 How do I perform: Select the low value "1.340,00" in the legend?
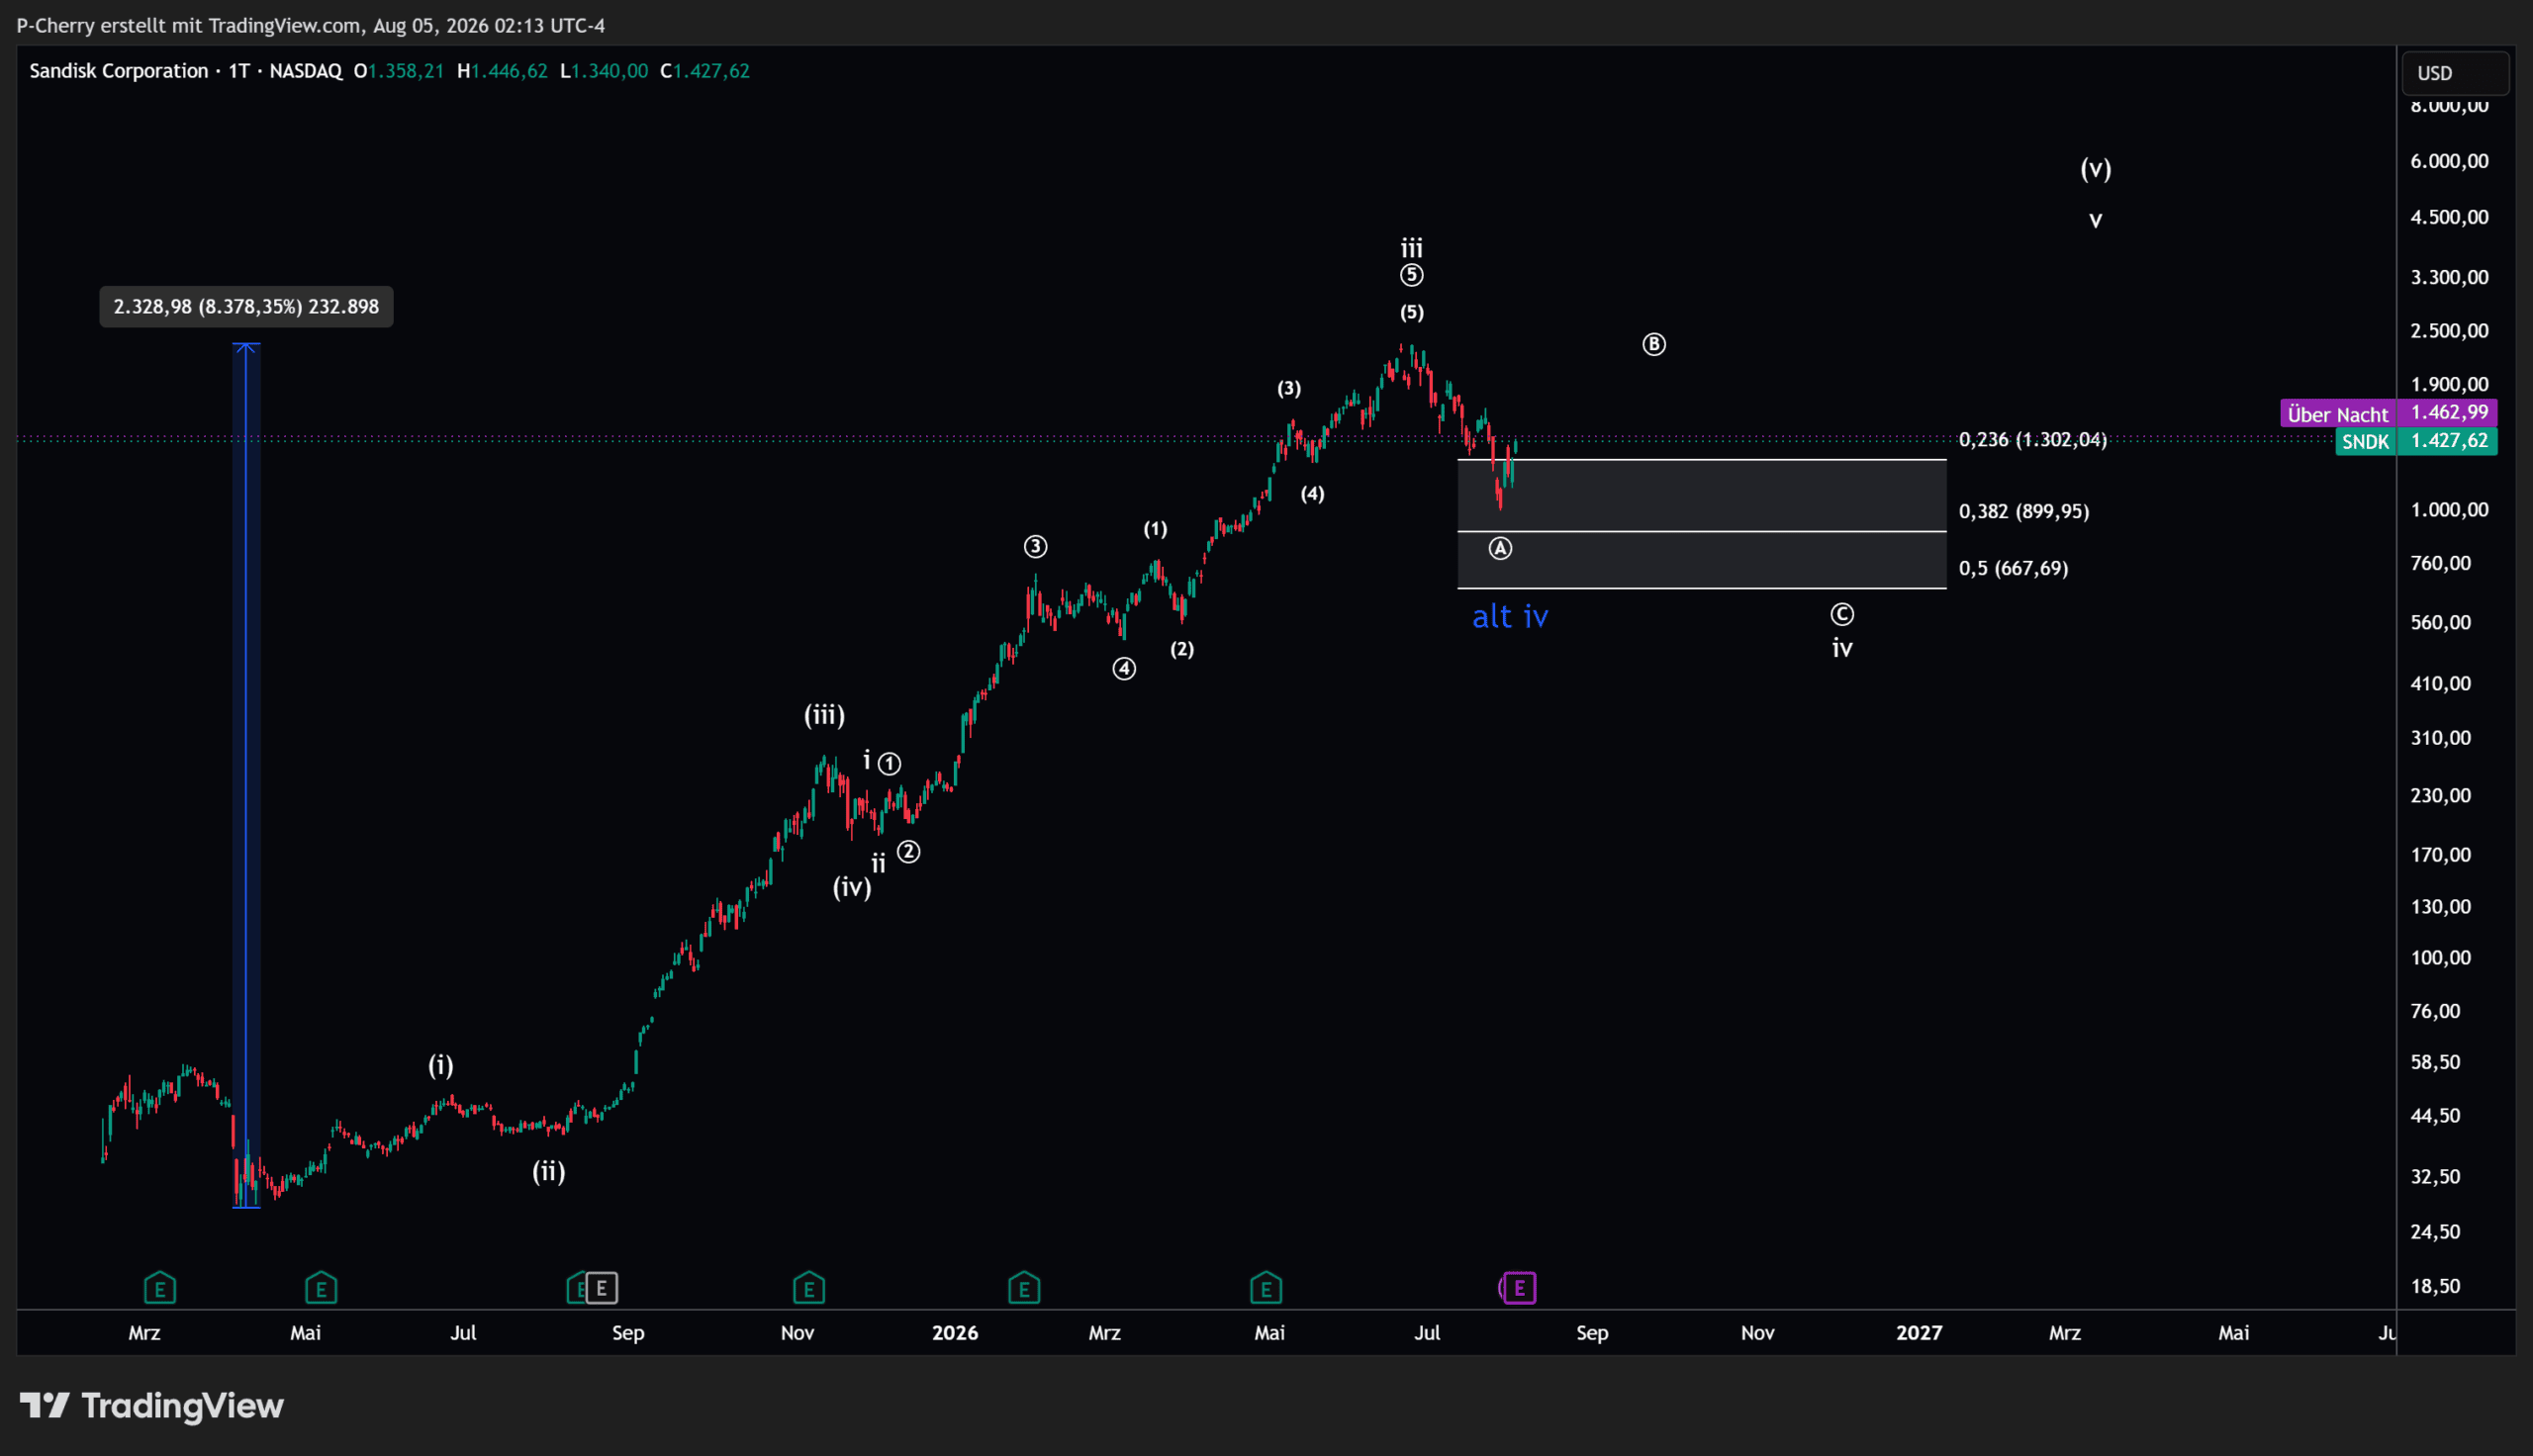click(610, 71)
